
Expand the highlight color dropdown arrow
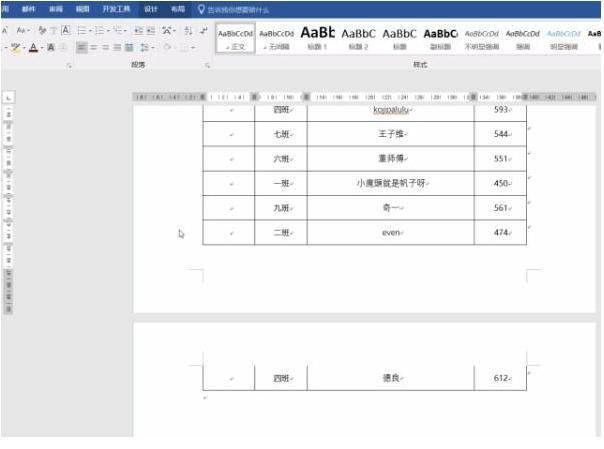[24, 48]
